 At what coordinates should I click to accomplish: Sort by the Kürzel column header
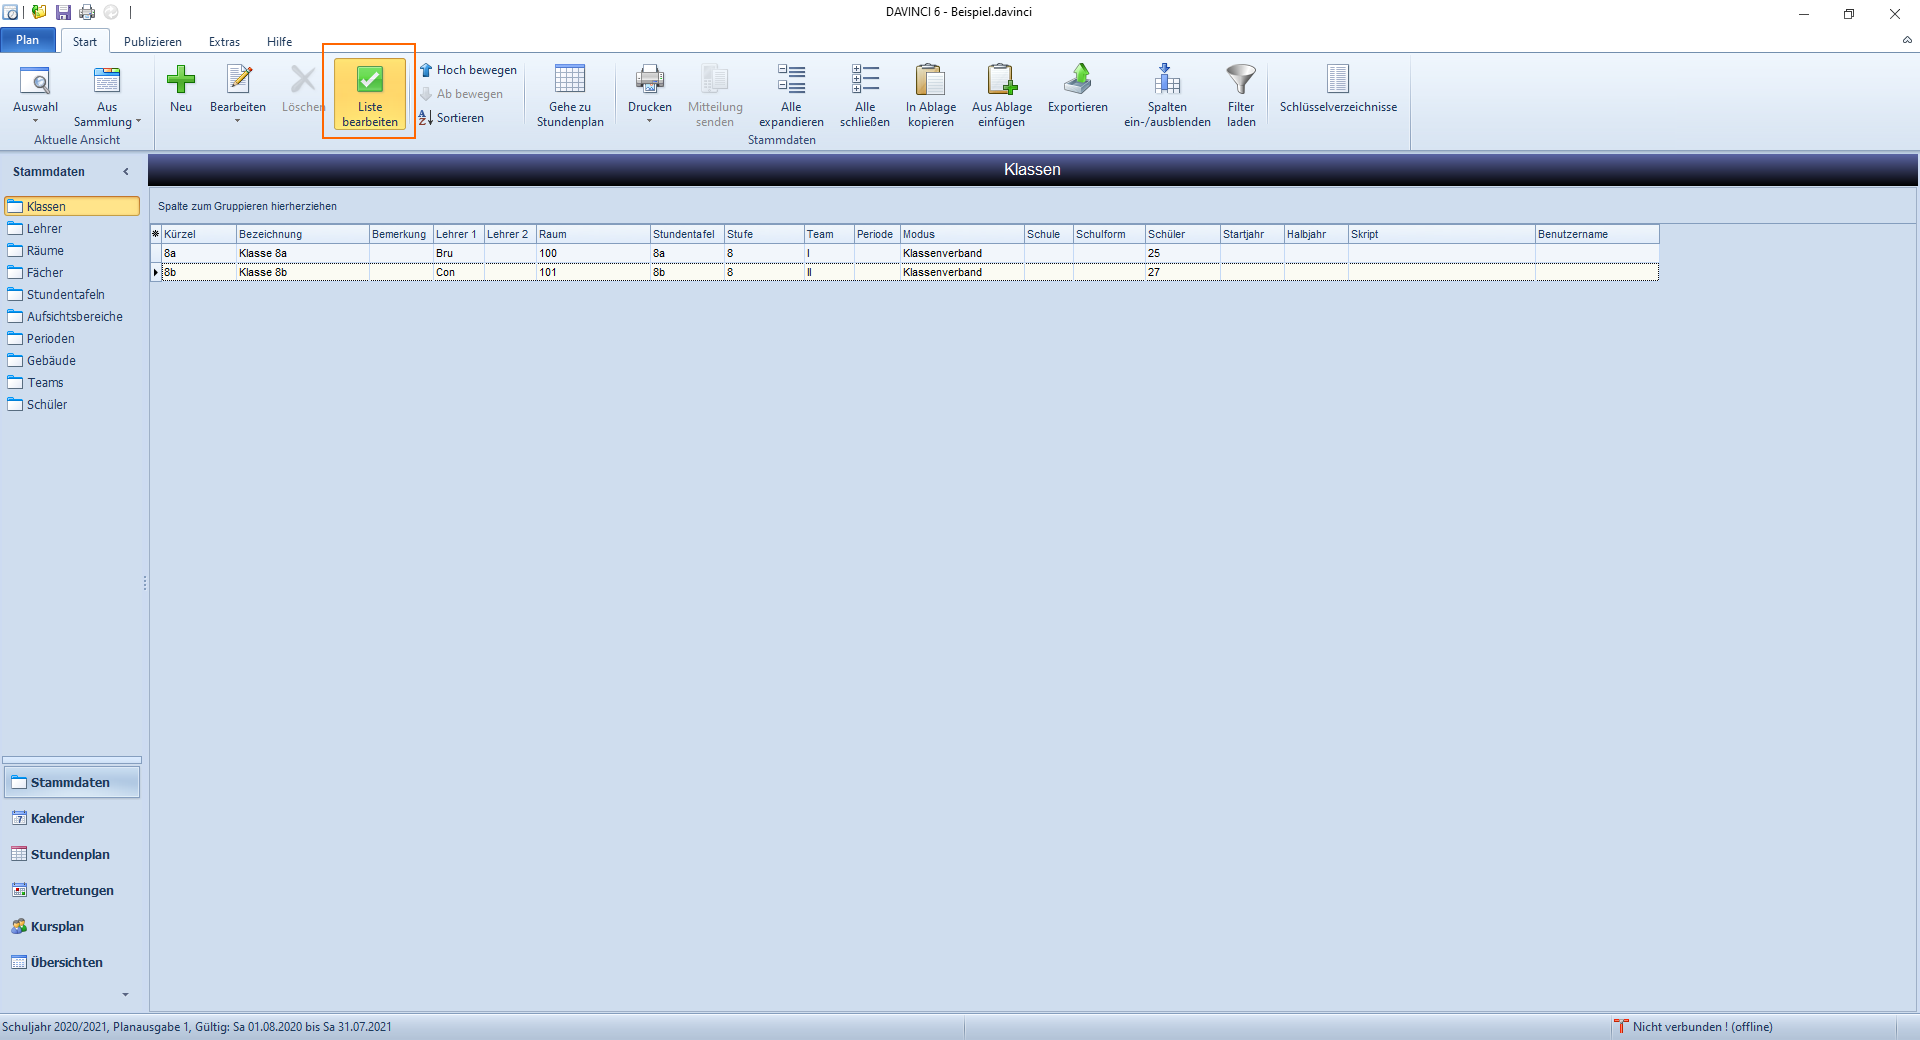pyautogui.click(x=199, y=234)
